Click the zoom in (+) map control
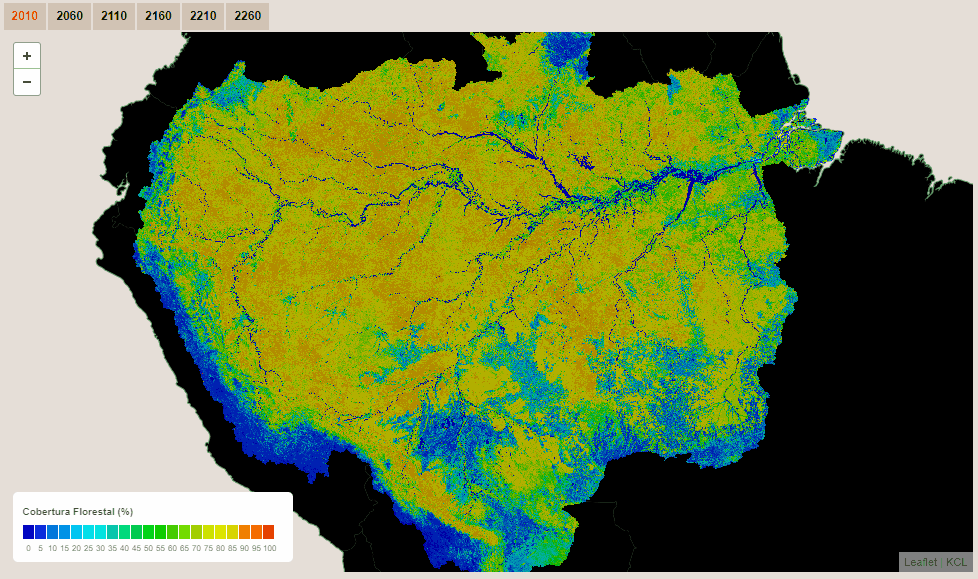Viewport: 978px width, 579px height. pyautogui.click(x=26, y=55)
